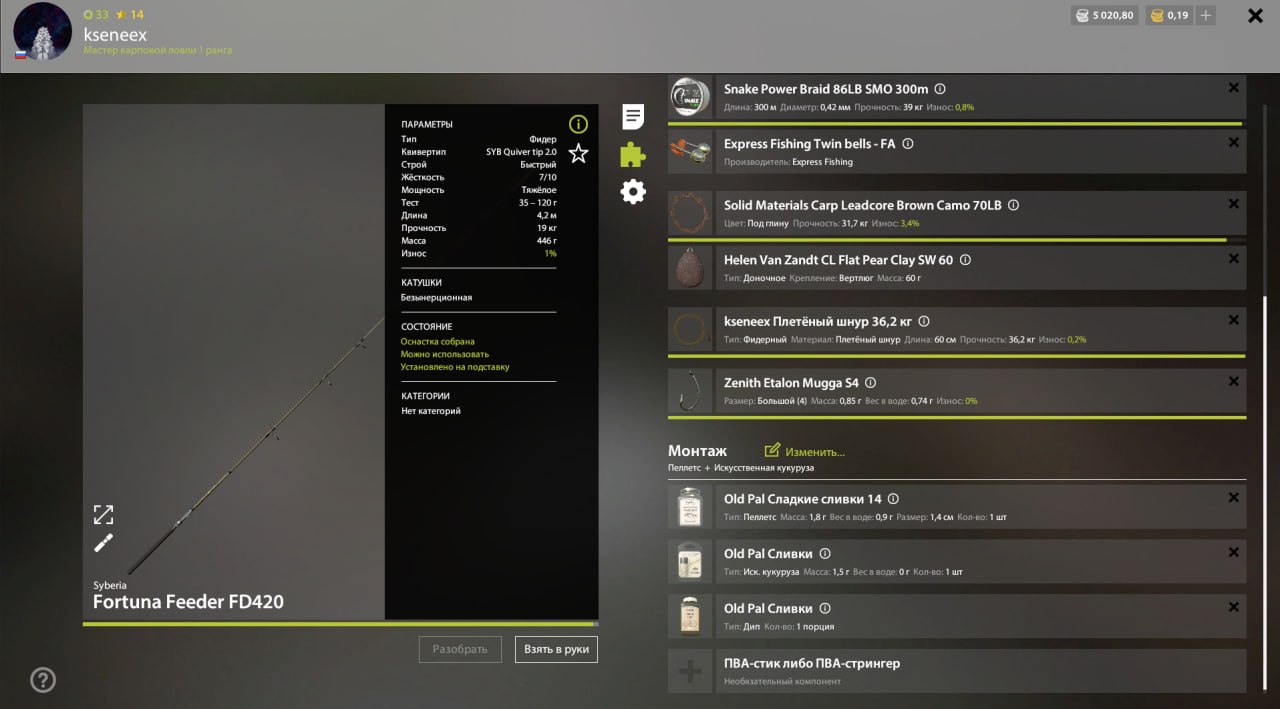Show info for Old Pal Сладкие сливки 14
1280x709 pixels.
[x=893, y=499]
